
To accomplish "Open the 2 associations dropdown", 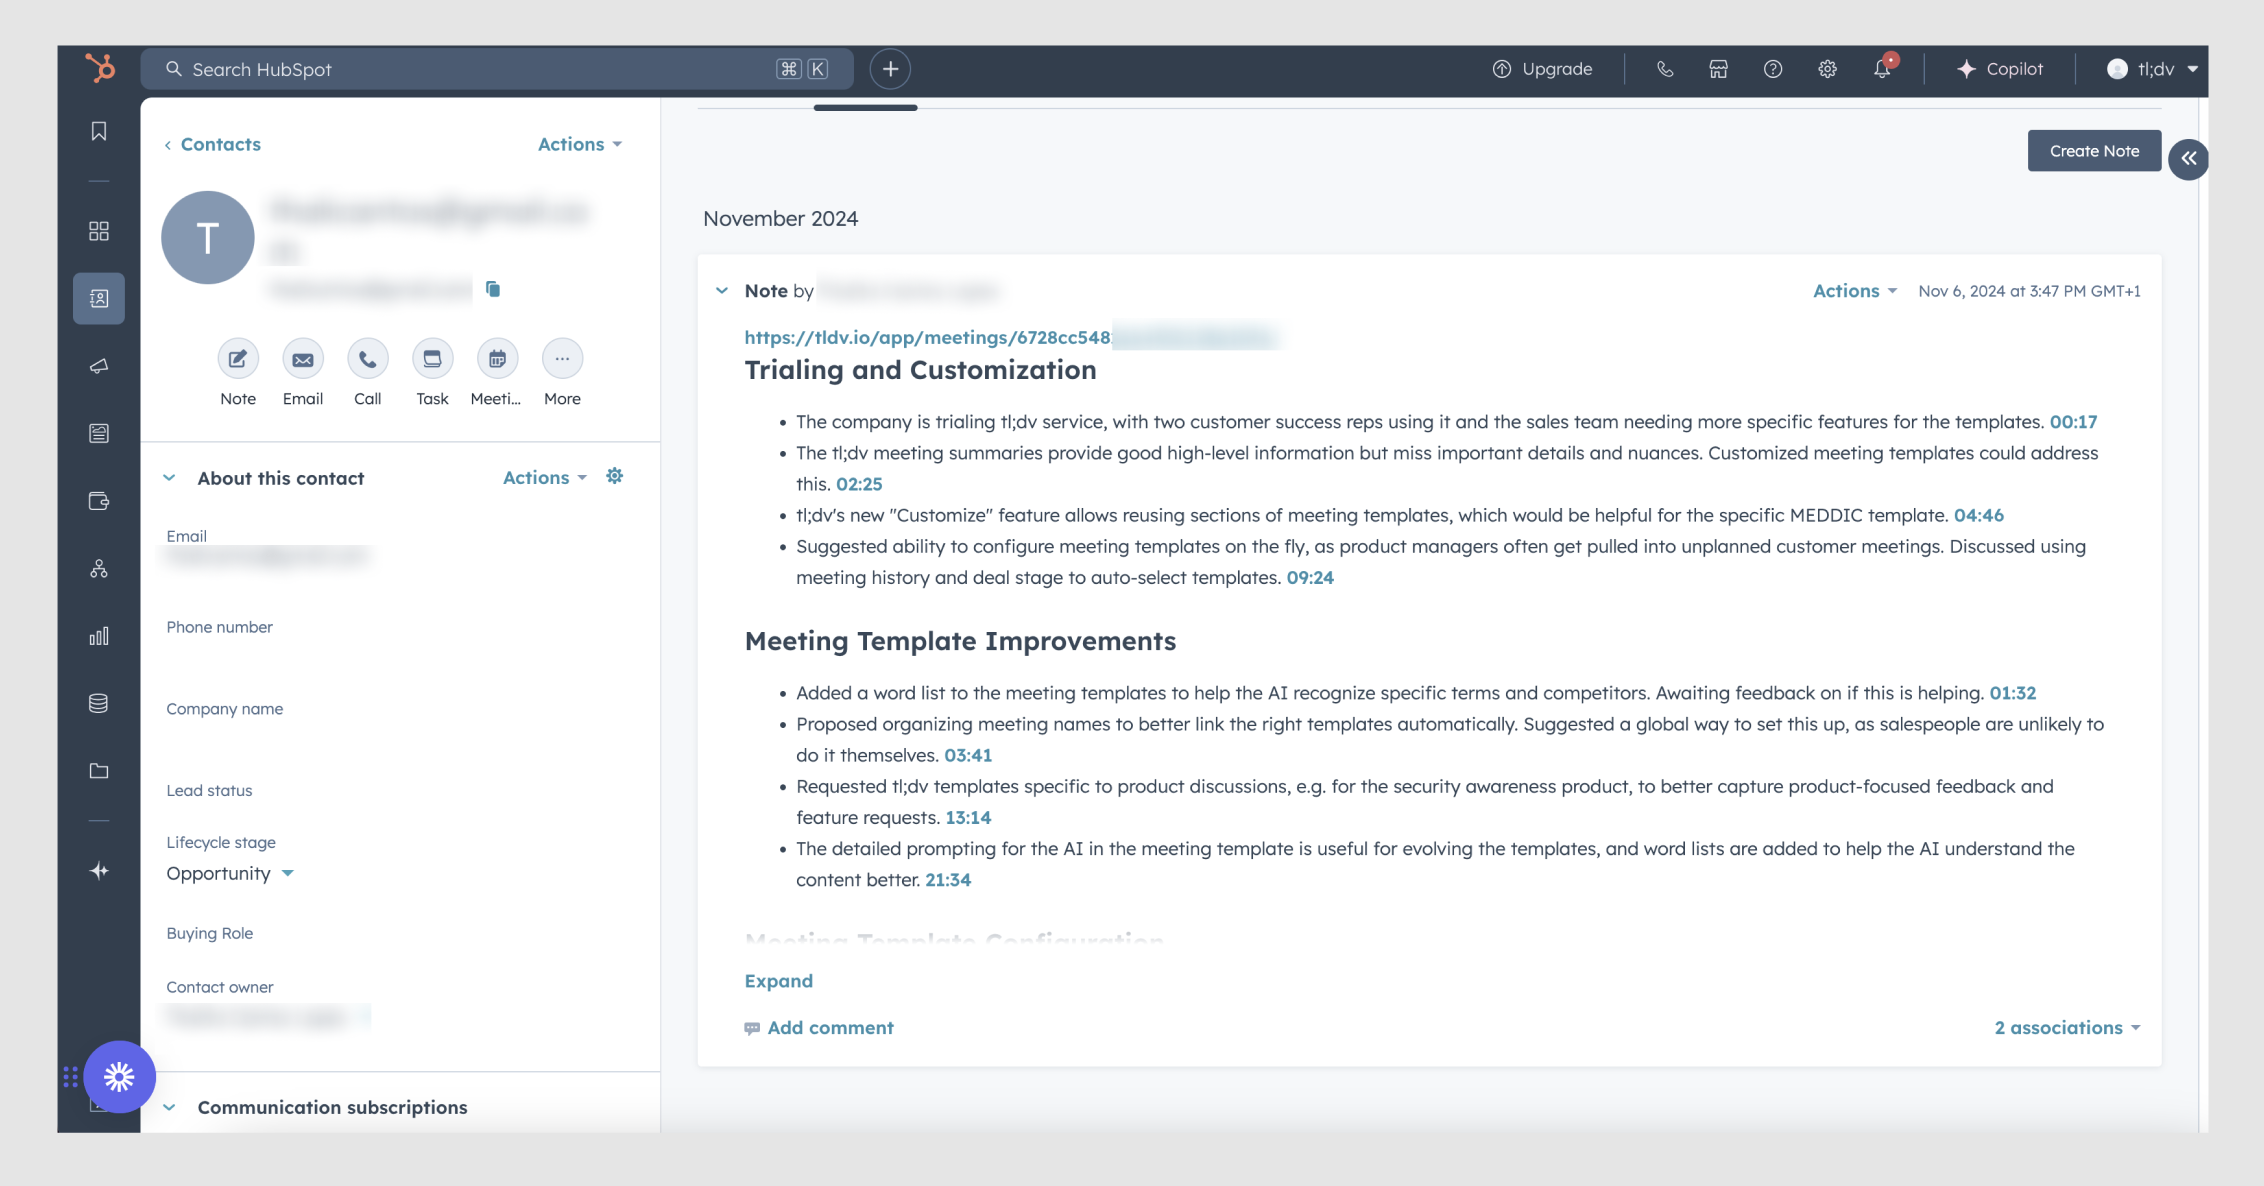I will coord(2067,1027).
